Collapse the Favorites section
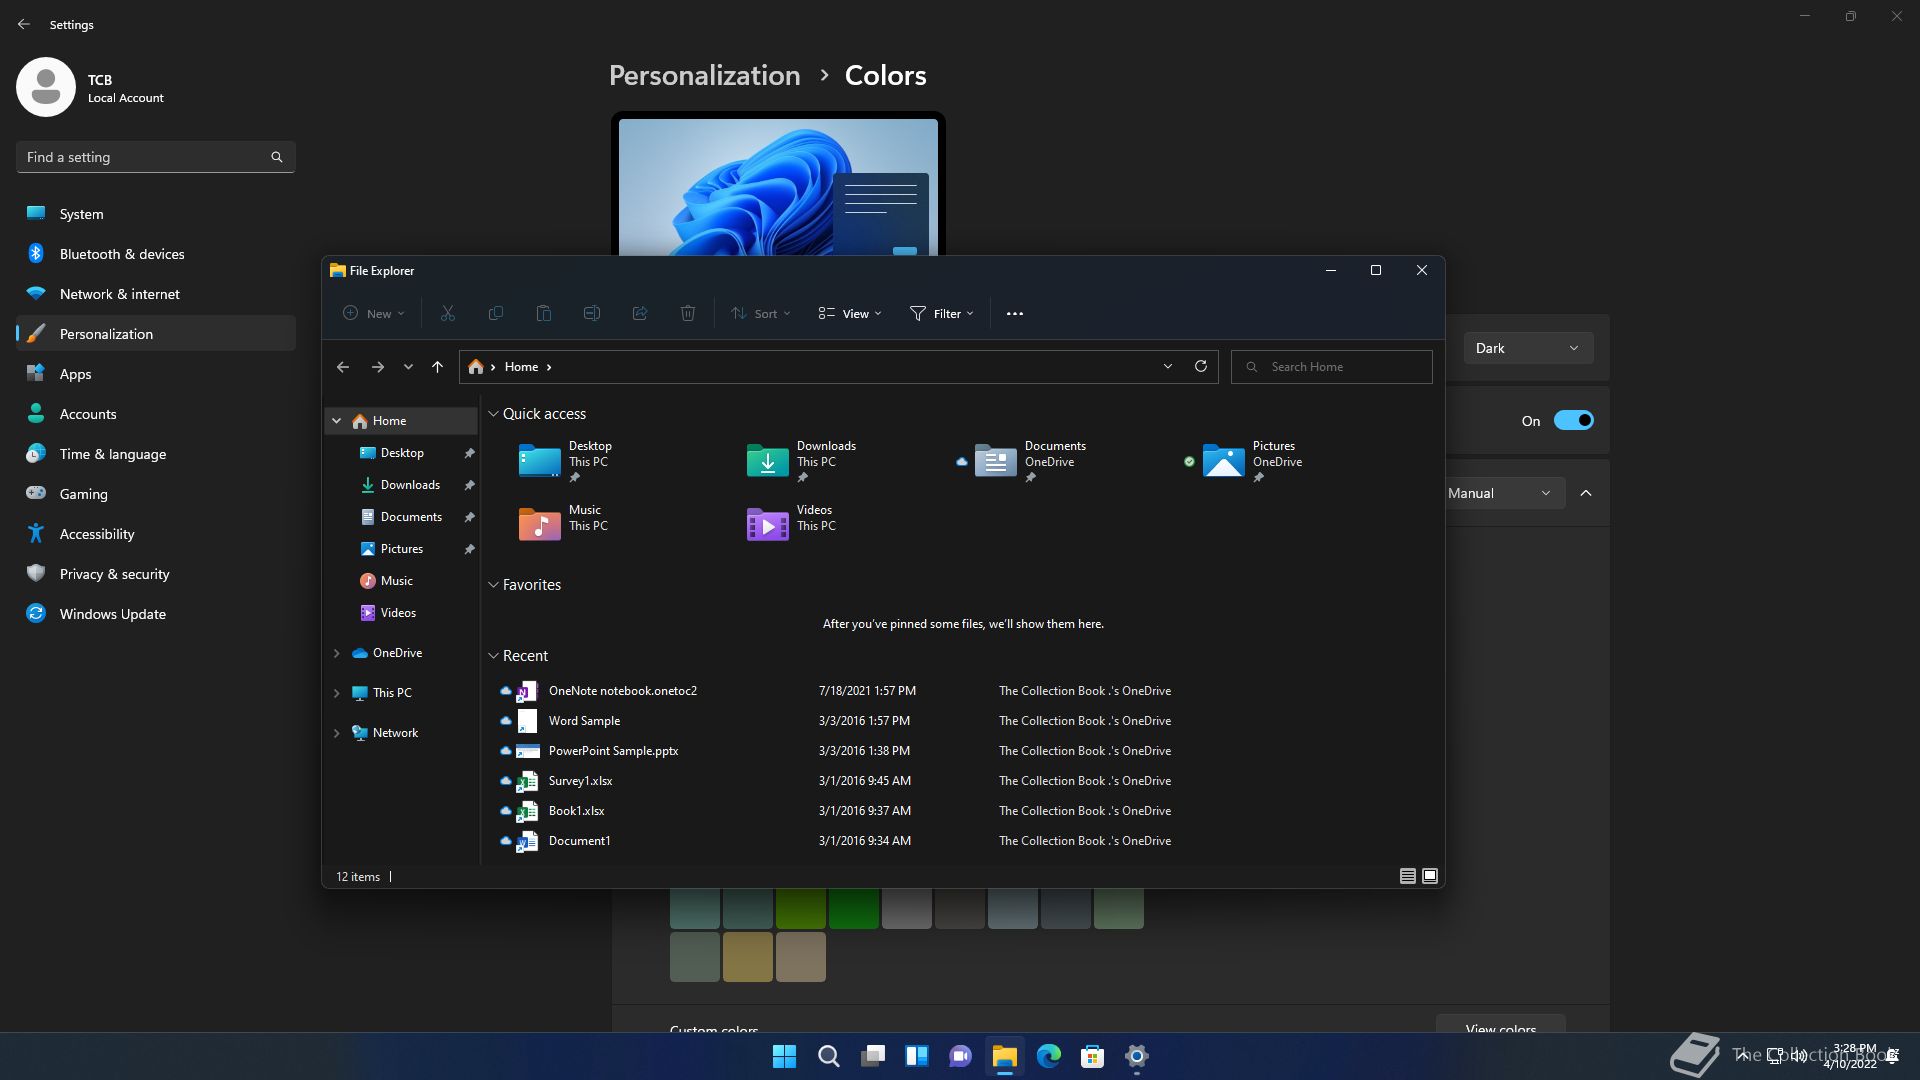 click(493, 585)
